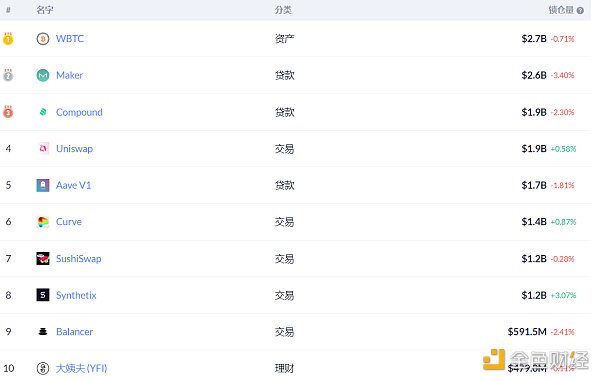Screen dimensions: 600x381
Task: Open the WBTC project link
Action: (x=70, y=39)
